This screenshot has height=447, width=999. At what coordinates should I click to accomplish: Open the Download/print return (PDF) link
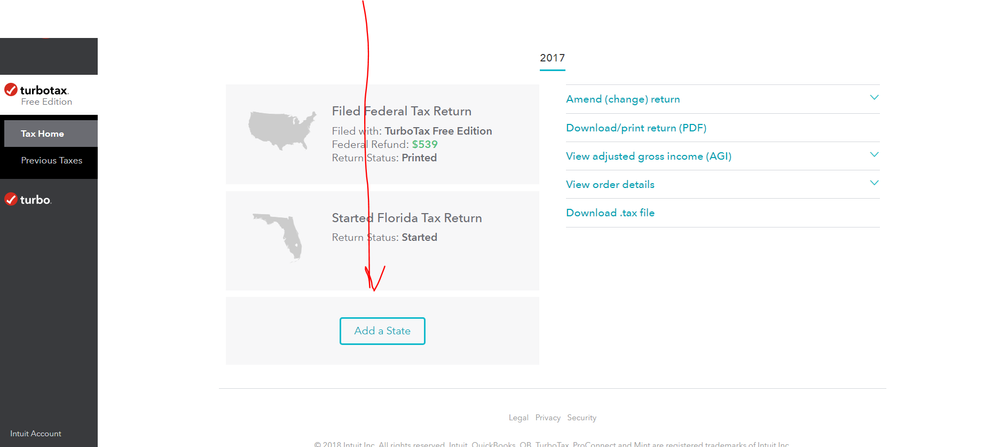tap(636, 128)
